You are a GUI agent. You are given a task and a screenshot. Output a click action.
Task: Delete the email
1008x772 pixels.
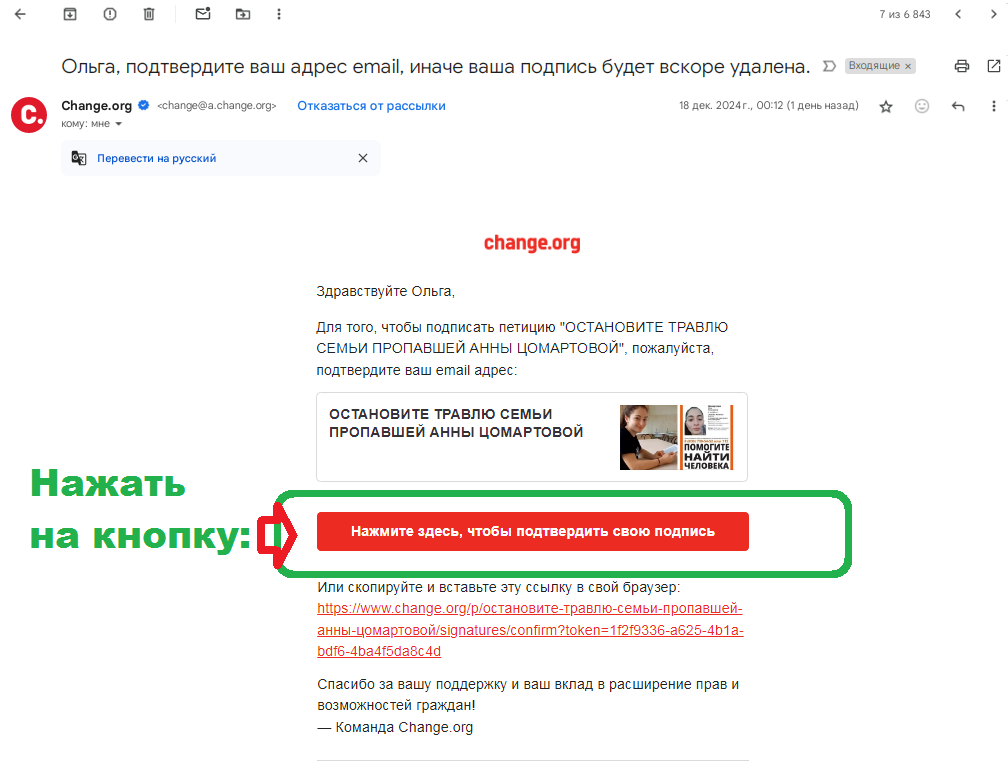[151, 14]
